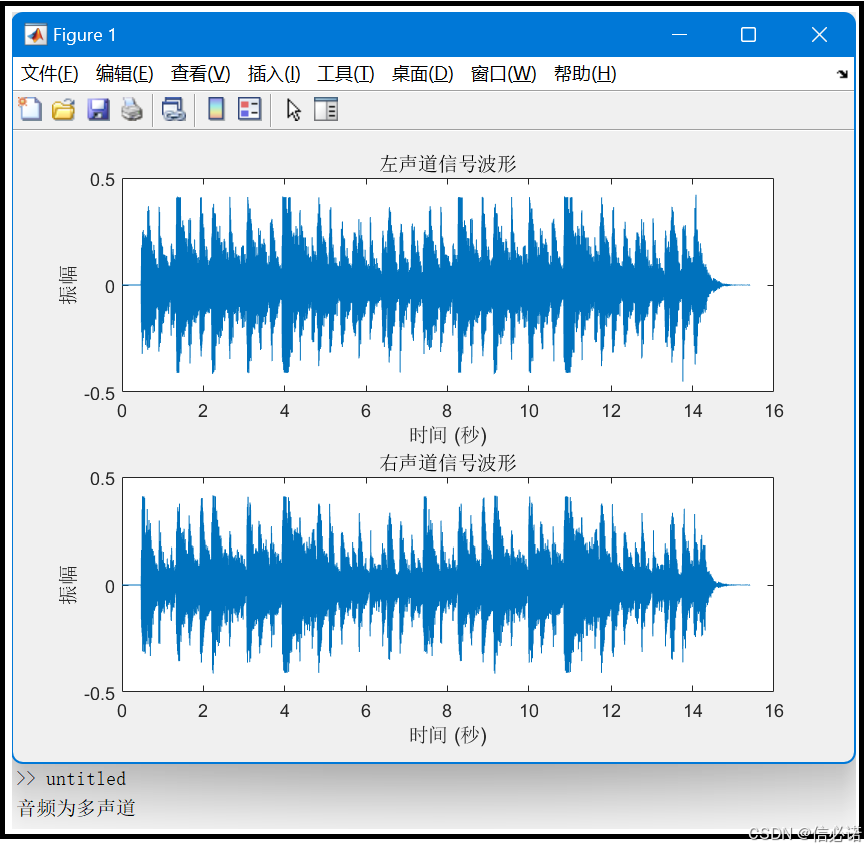Open the 文件(F) menu

(49, 73)
